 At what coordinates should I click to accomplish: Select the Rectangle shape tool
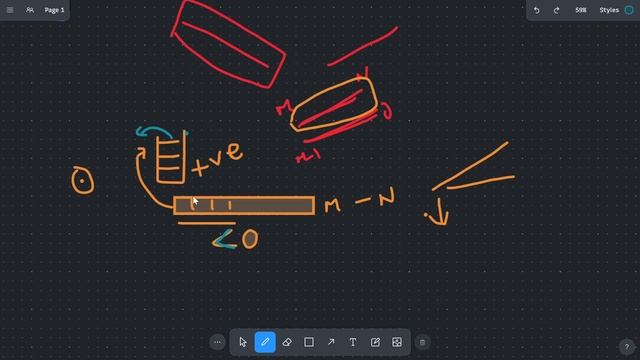pyautogui.click(x=309, y=342)
